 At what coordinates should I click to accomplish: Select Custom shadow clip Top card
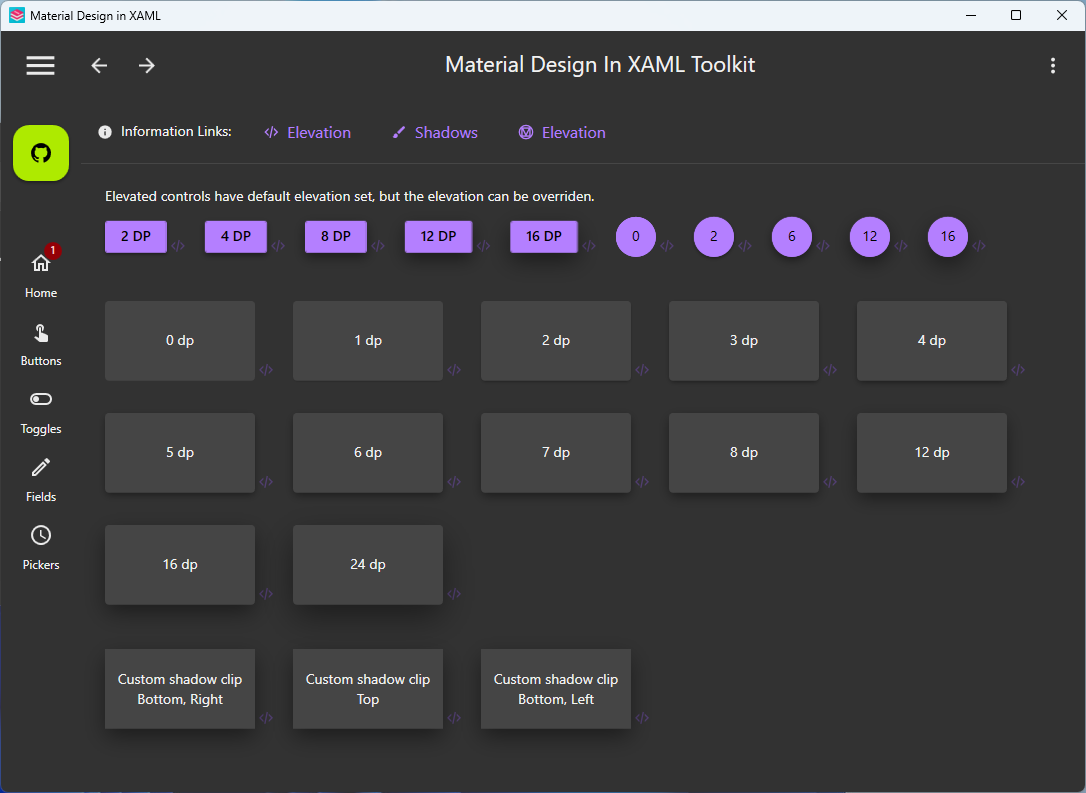tap(368, 689)
